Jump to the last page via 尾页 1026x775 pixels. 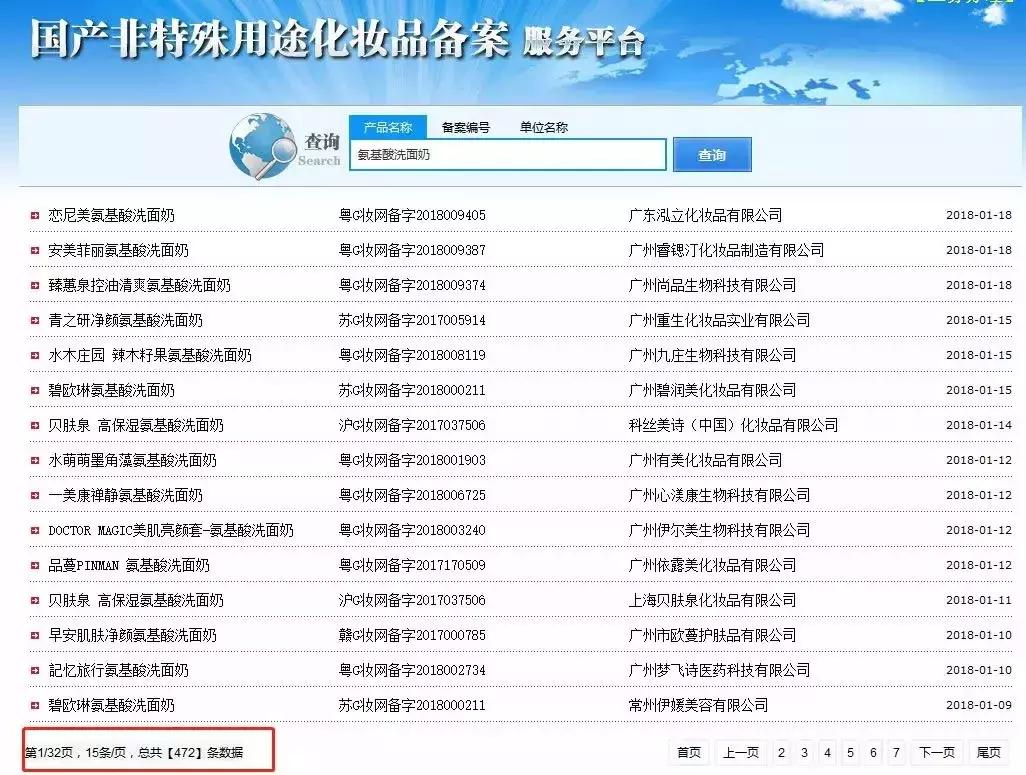(x=991, y=752)
